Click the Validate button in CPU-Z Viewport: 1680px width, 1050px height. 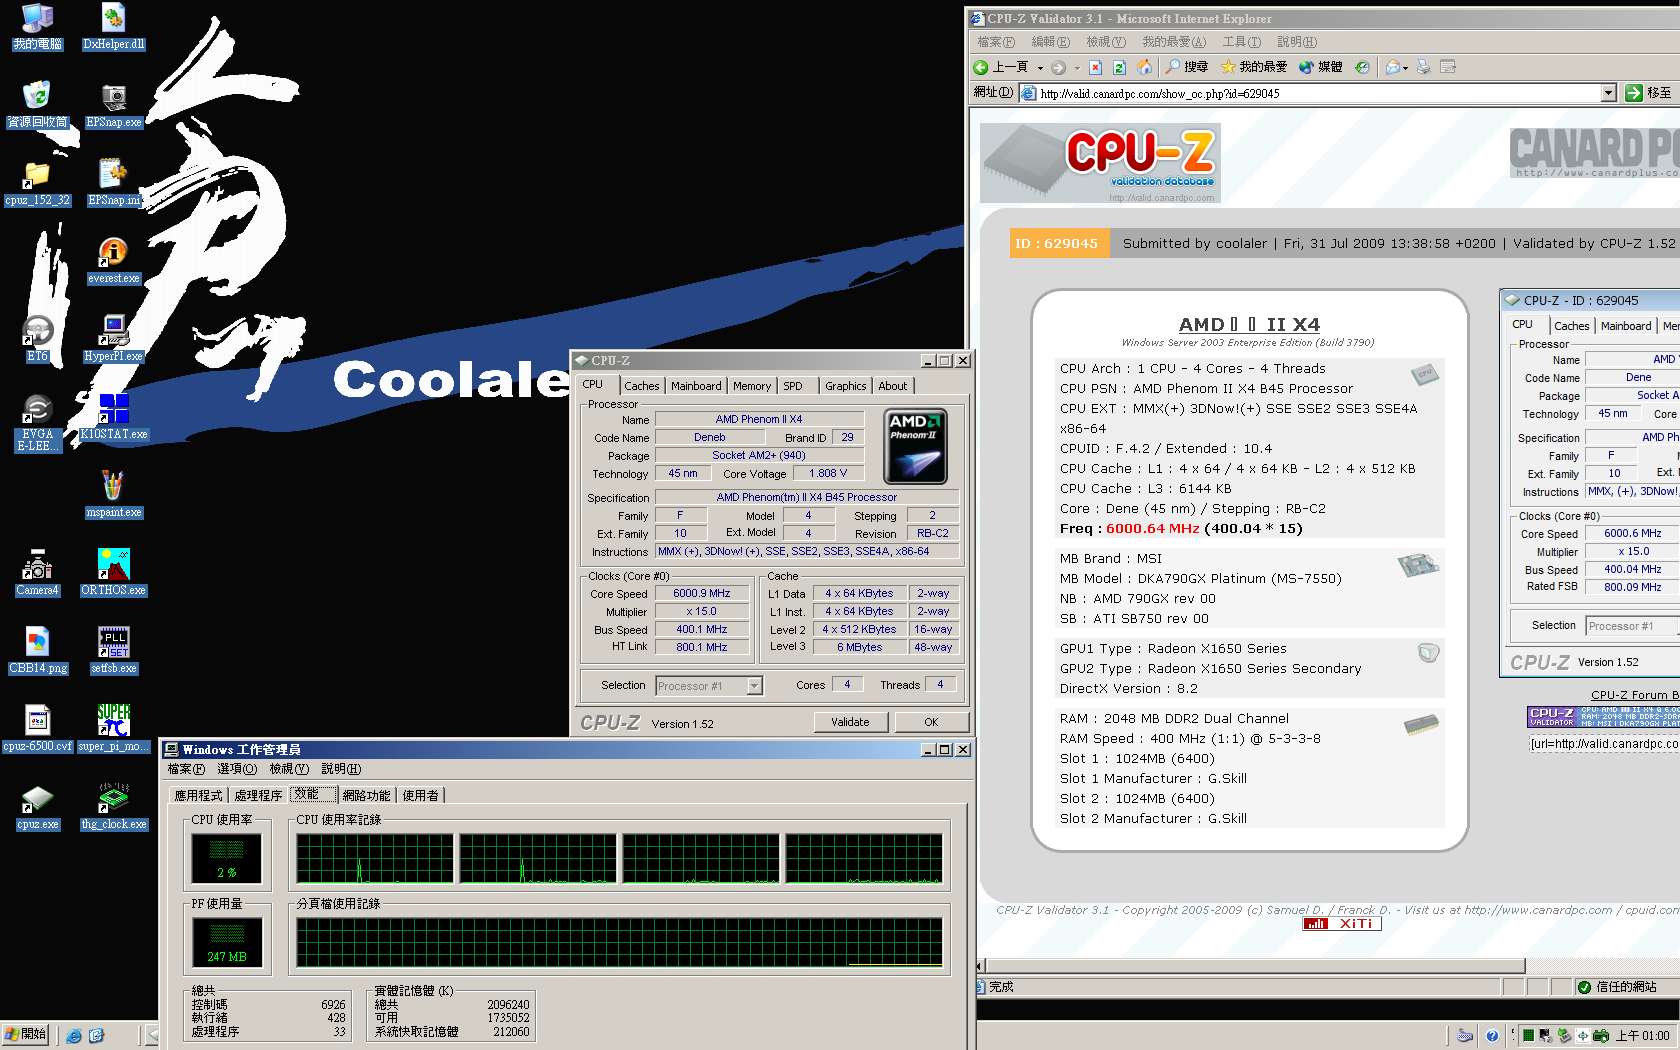tap(850, 722)
